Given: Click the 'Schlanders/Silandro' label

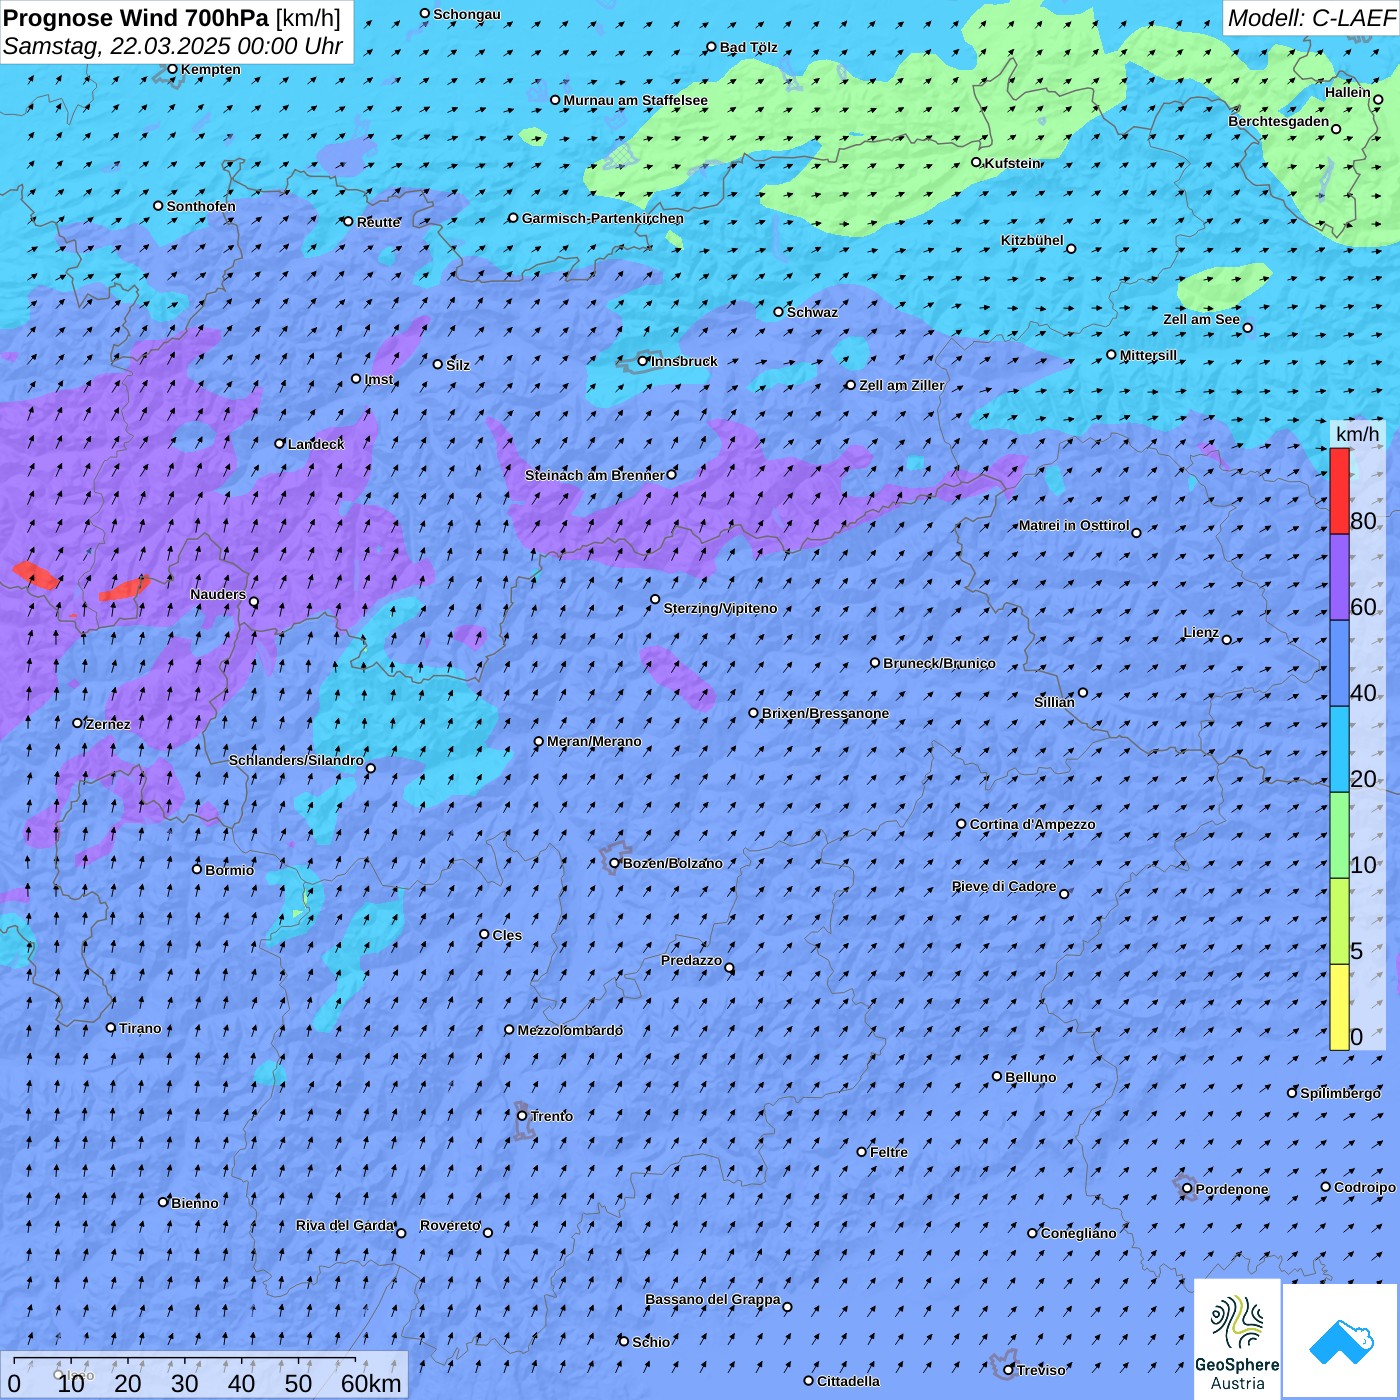Looking at the screenshot, I should click(x=296, y=760).
